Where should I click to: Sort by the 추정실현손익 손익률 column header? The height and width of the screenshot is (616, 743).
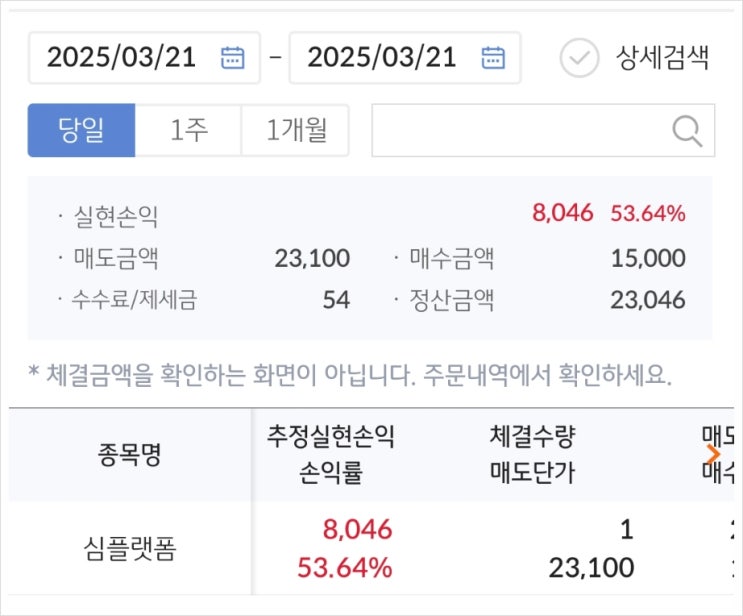331,455
